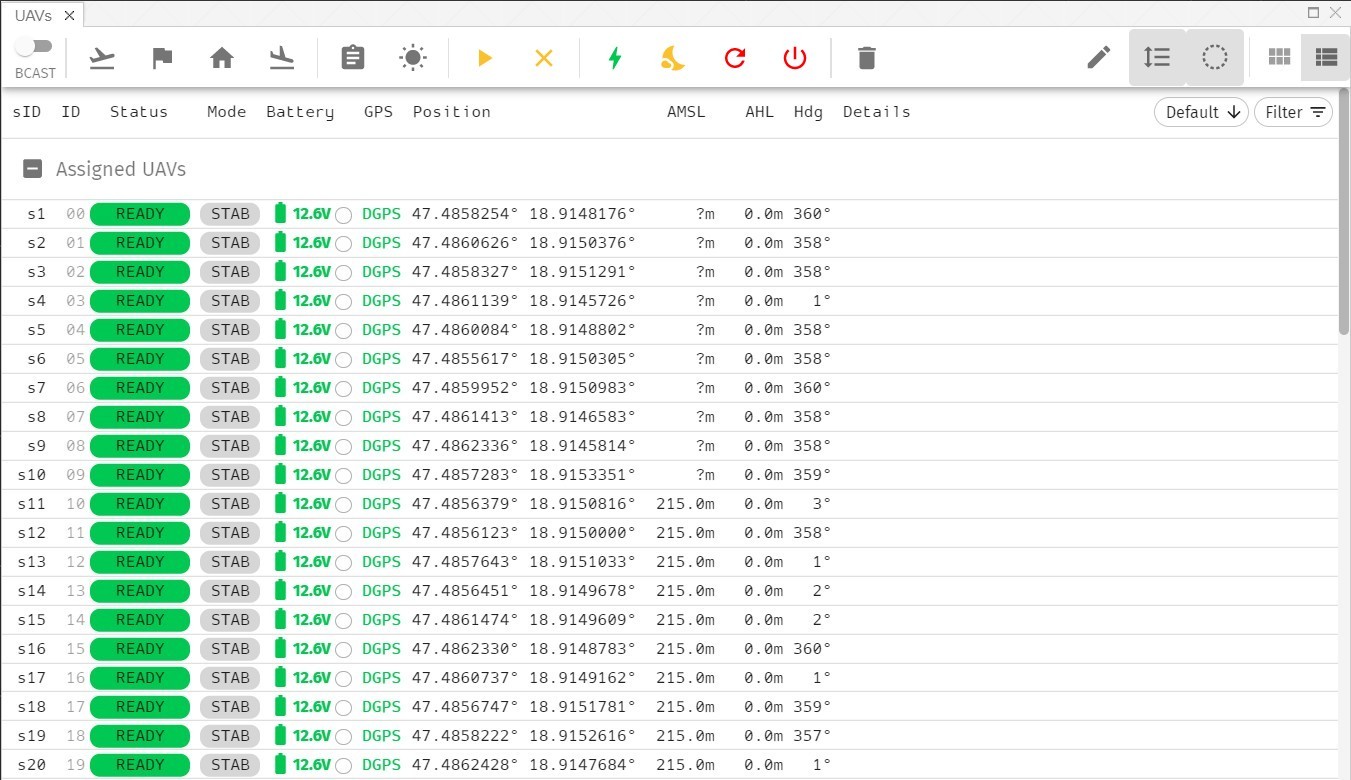The height and width of the screenshot is (780, 1351).
Task: Toggle the BCAST broadcast switch
Action: click(34, 45)
